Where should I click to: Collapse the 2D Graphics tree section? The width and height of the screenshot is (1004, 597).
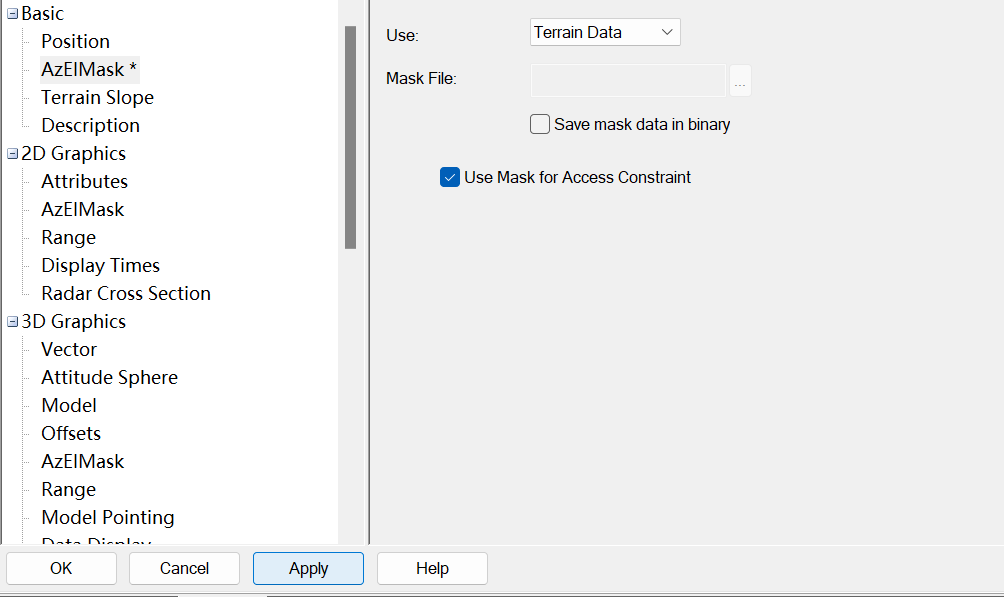(12, 154)
